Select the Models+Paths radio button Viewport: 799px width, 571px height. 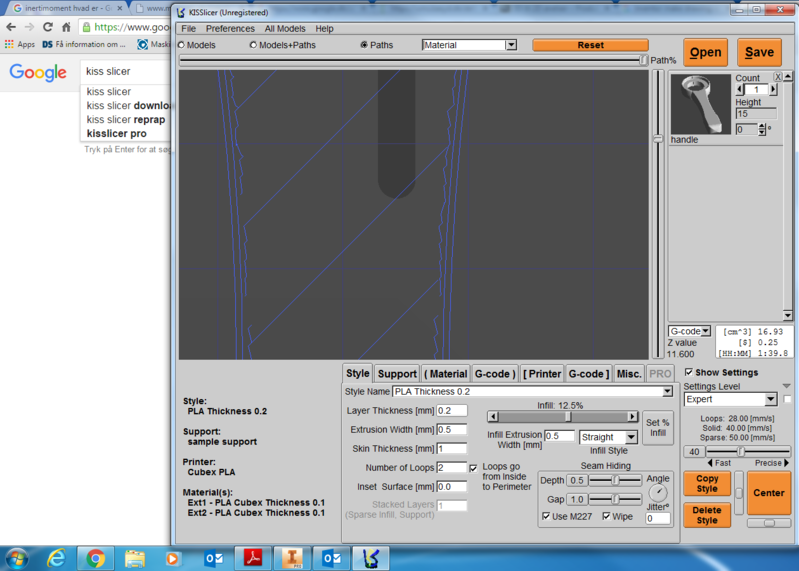pos(253,45)
